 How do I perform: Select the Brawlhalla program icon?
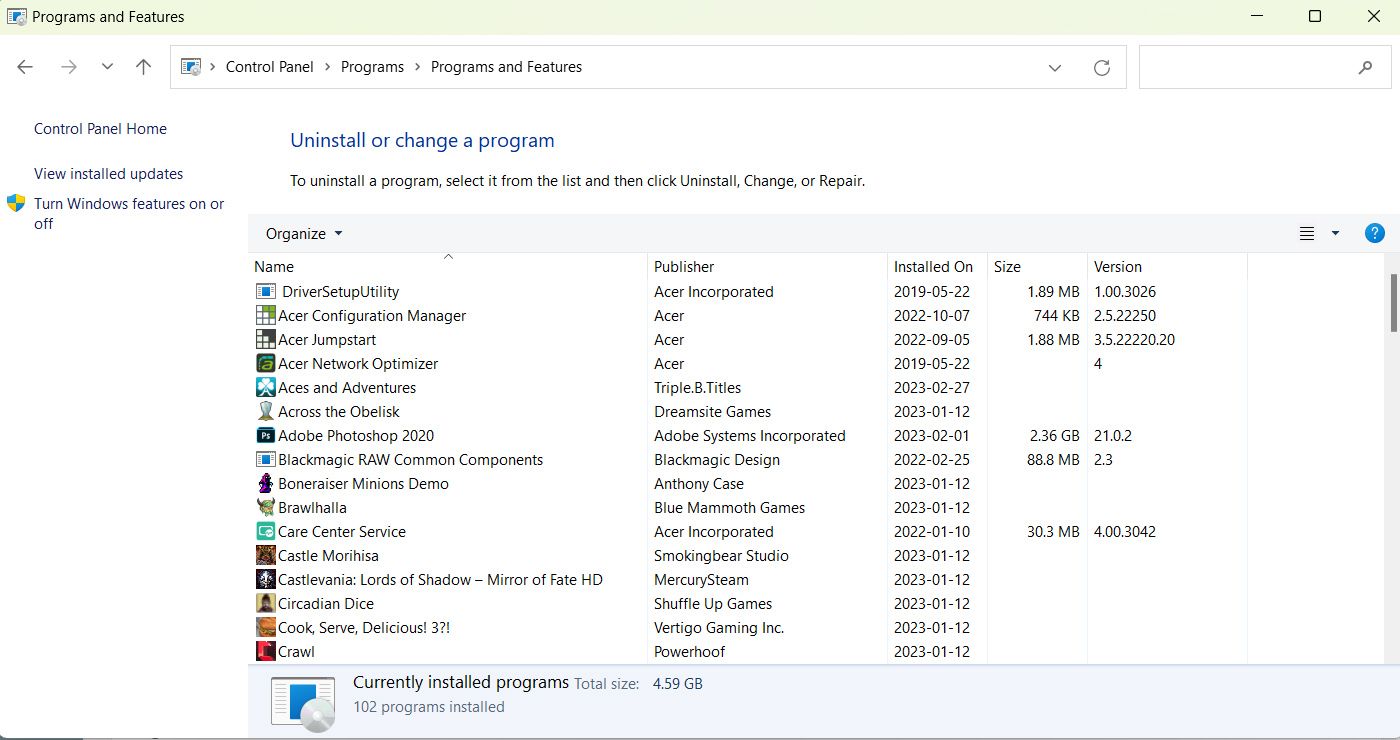pos(266,508)
